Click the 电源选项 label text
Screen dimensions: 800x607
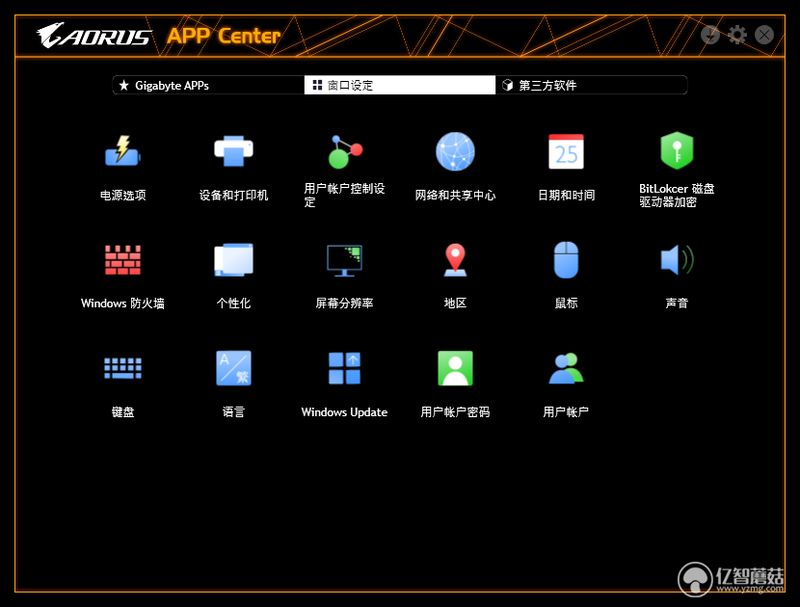click(123, 195)
